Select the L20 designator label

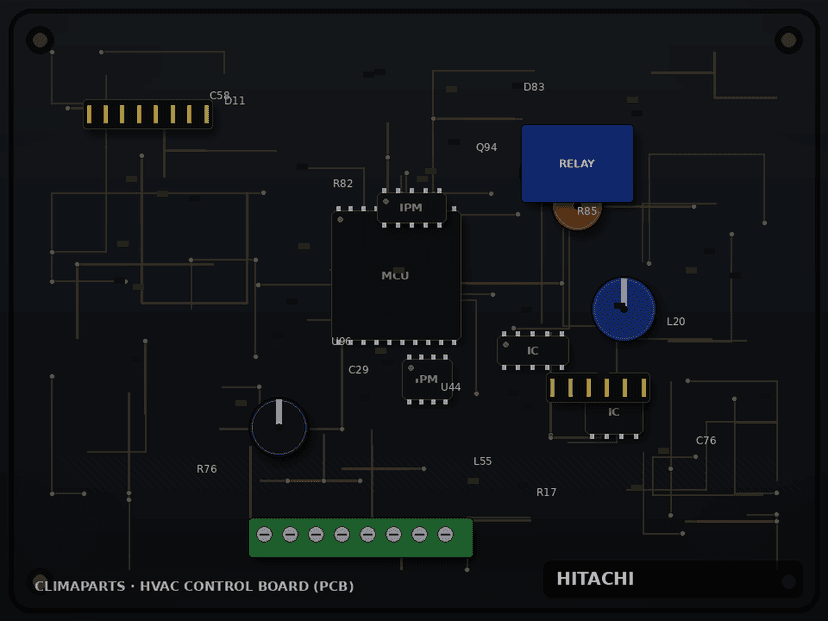(x=676, y=322)
